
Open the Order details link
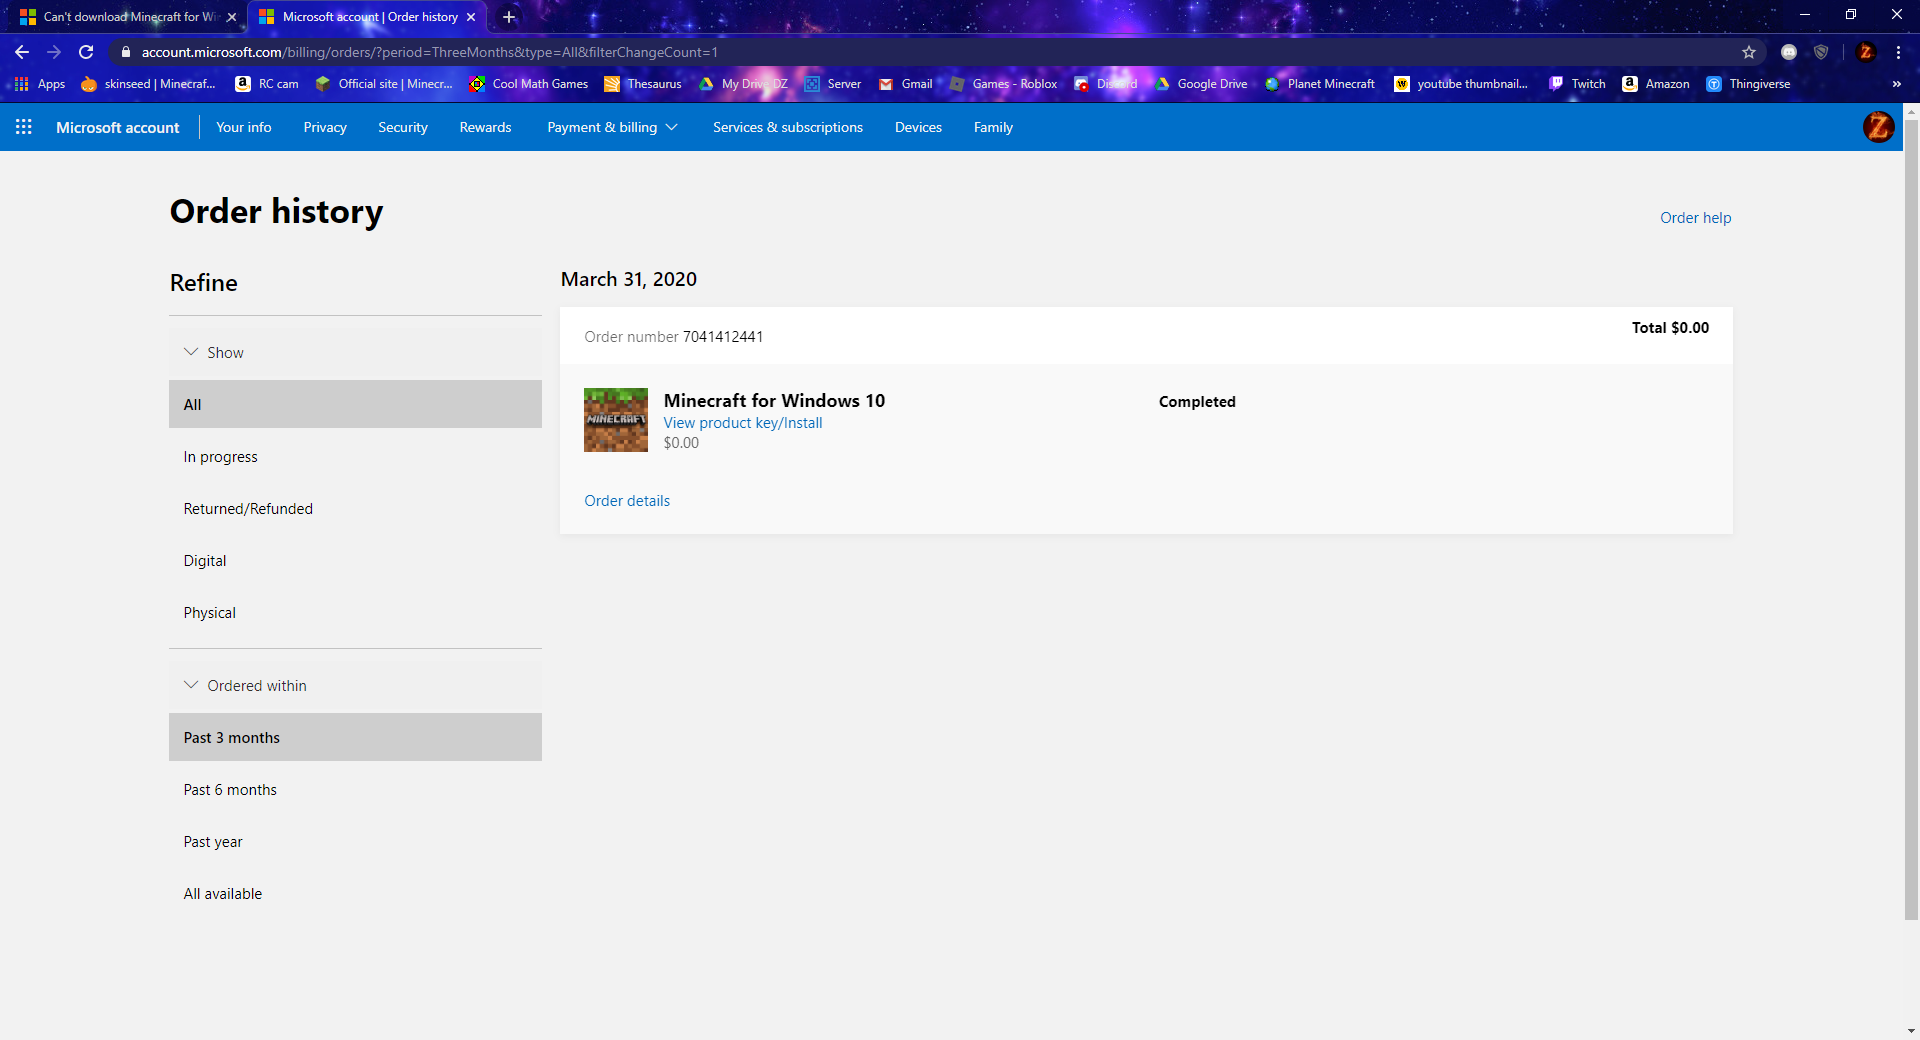click(627, 501)
